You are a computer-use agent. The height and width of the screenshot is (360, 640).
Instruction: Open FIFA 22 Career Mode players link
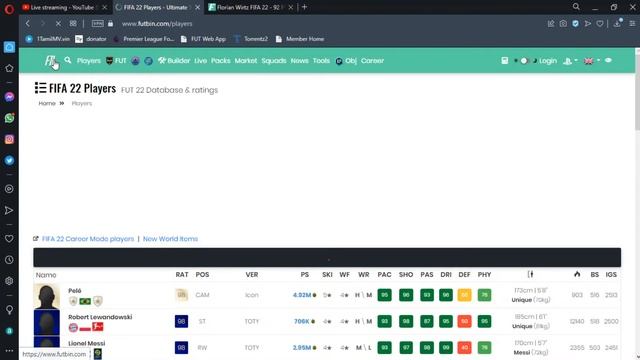(x=88, y=239)
